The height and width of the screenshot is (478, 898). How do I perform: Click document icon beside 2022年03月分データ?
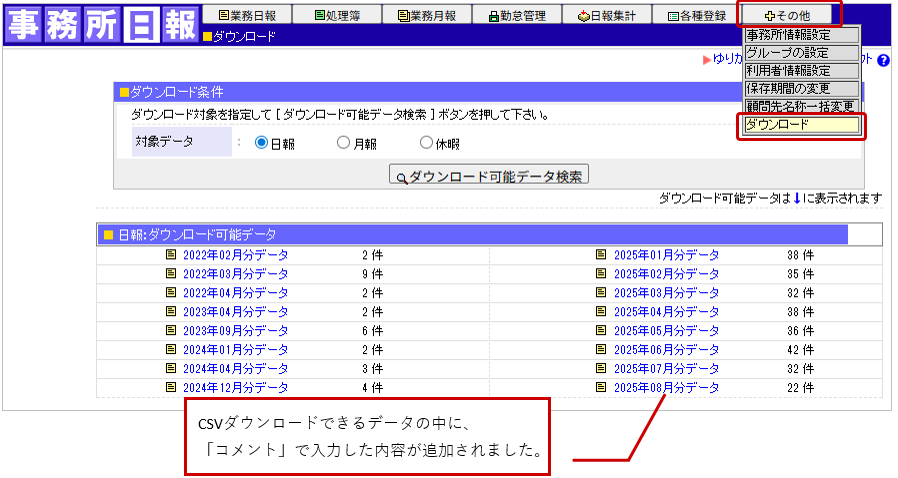(x=171, y=273)
